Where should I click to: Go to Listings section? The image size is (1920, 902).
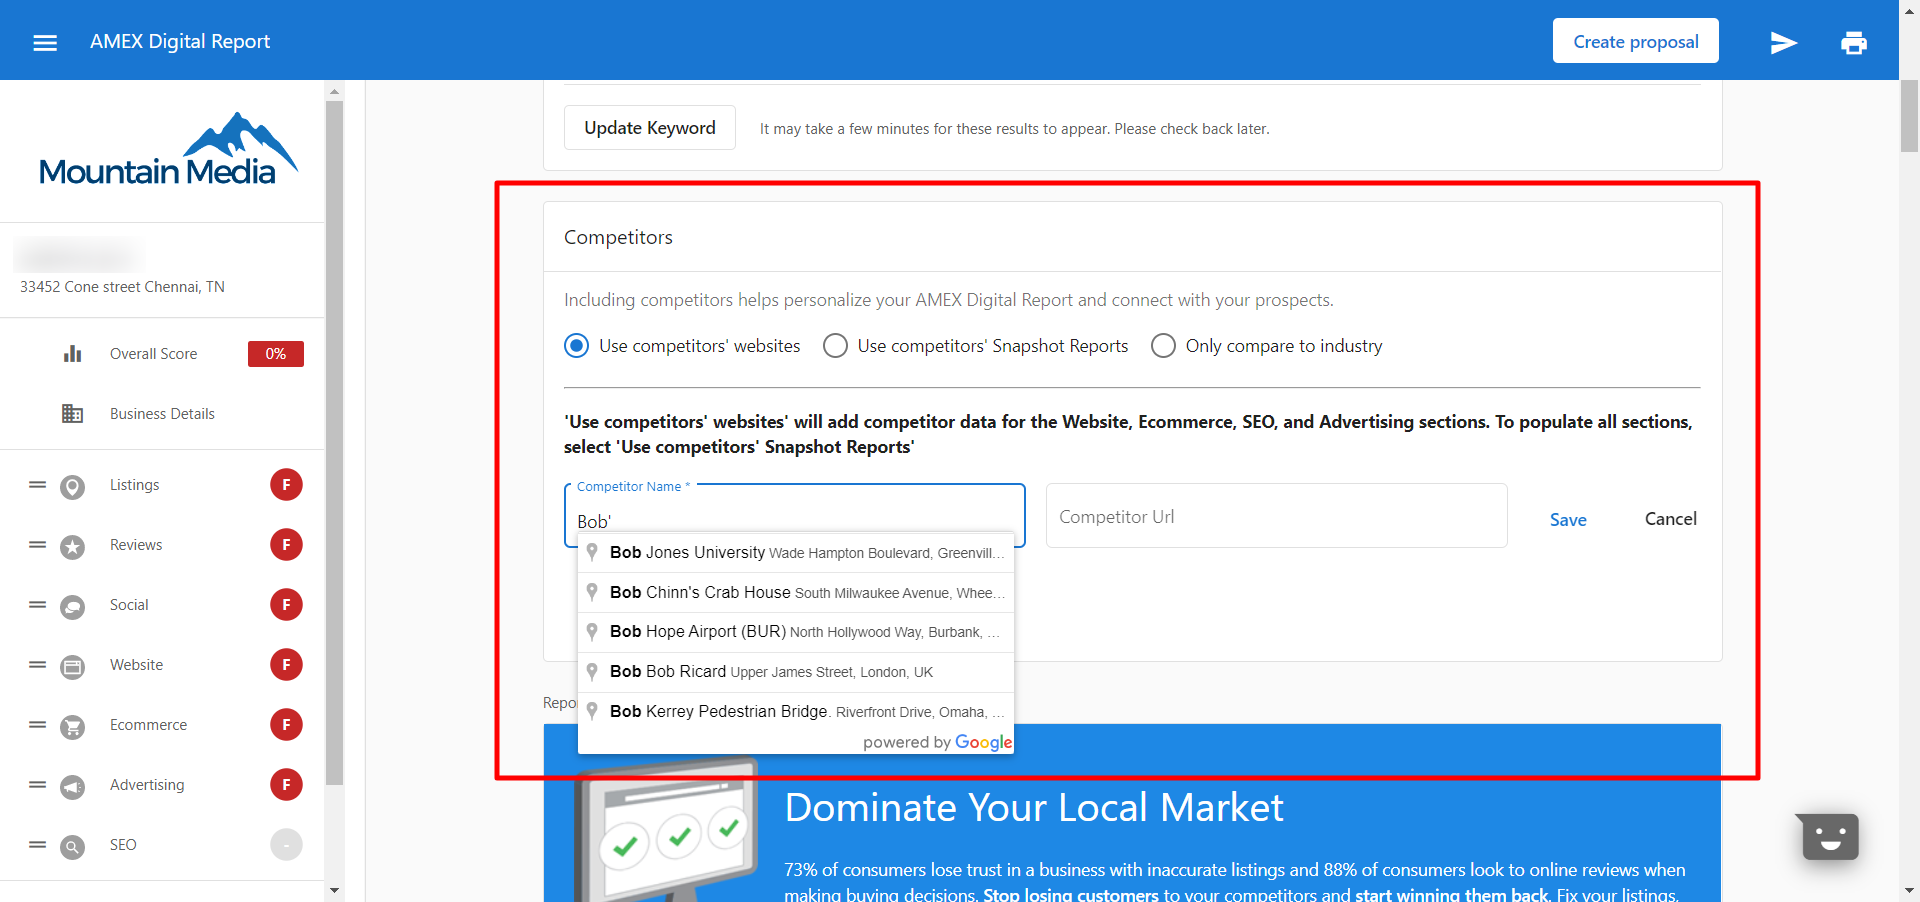(x=135, y=485)
